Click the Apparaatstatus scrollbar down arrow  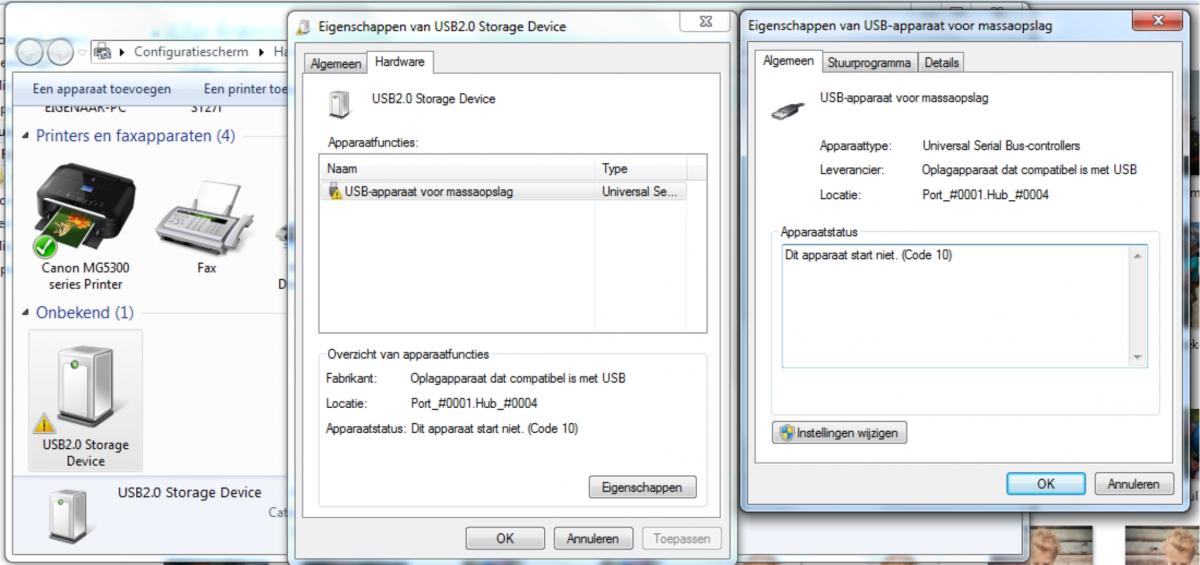pos(1138,358)
